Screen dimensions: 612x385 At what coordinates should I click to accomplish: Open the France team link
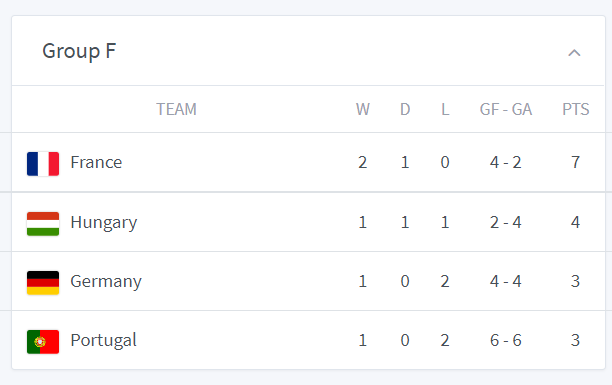point(96,162)
